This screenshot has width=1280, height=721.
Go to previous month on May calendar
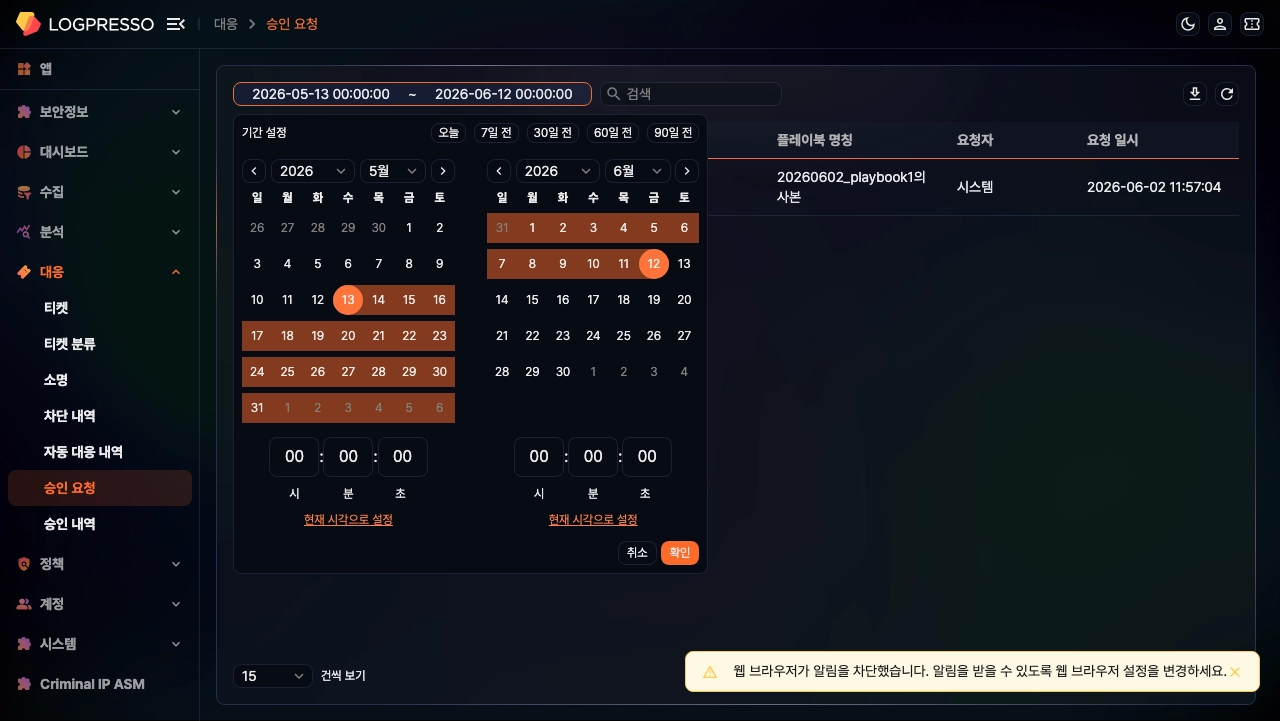[x=254, y=171]
